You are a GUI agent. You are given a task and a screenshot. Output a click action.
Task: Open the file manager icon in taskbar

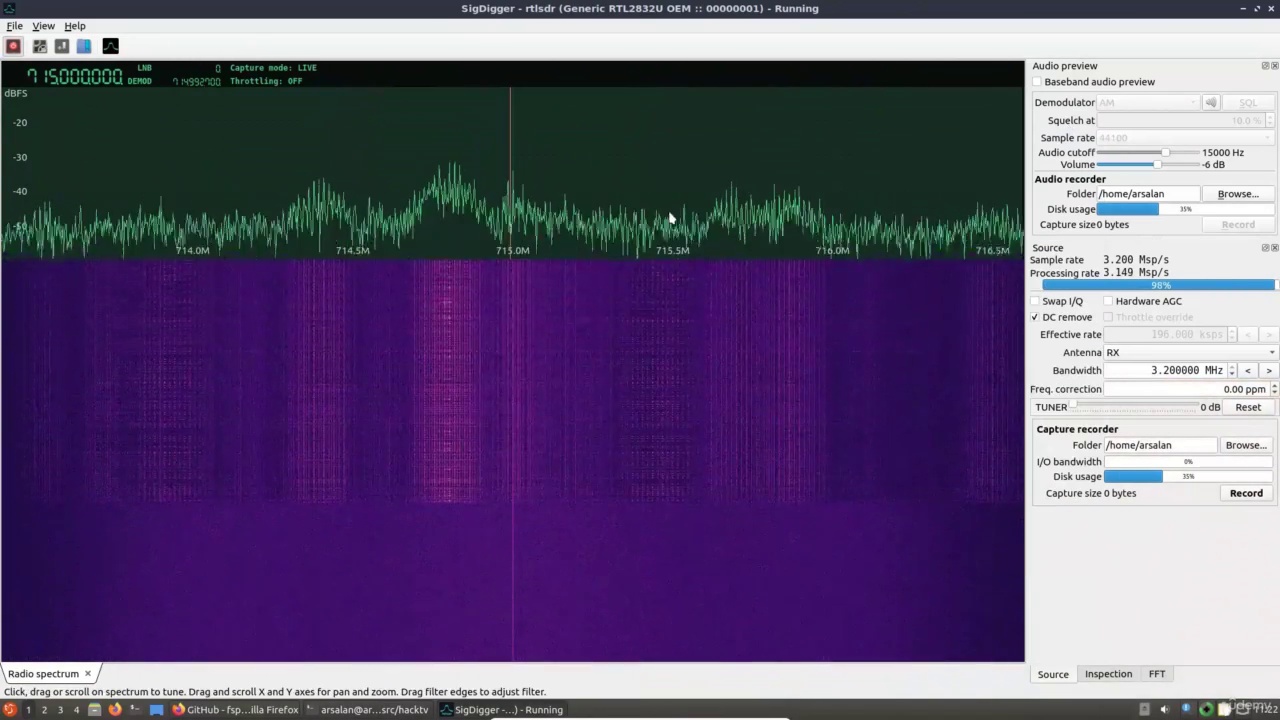pyautogui.click(x=95, y=710)
